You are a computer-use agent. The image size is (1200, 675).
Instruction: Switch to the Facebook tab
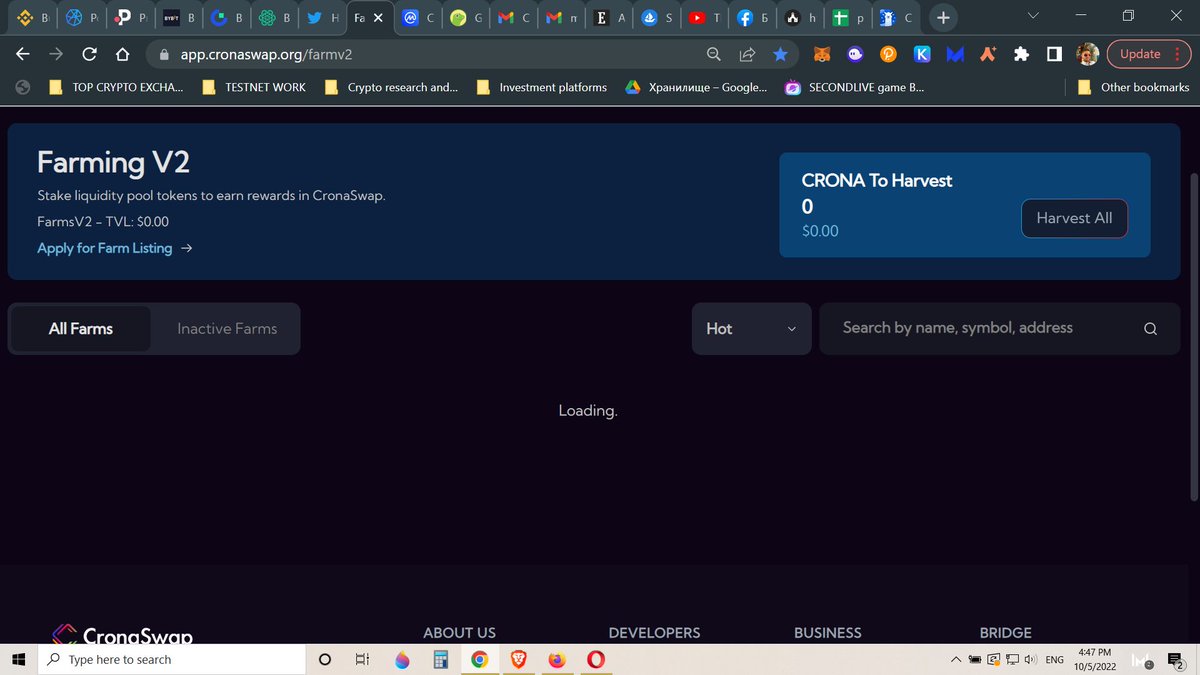pyautogui.click(x=754, y=18)
